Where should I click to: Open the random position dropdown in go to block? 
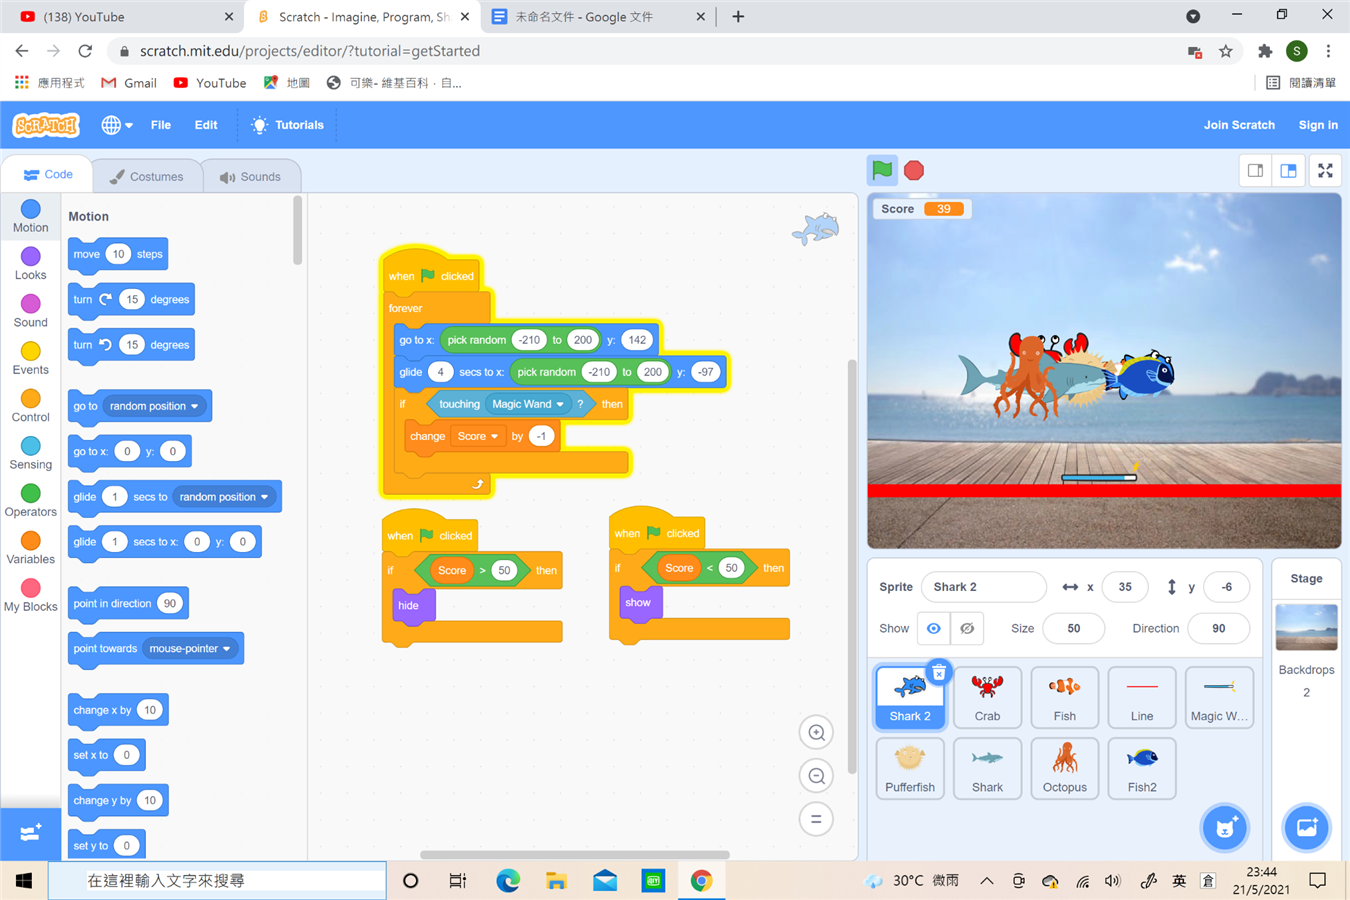pos(195,406)
